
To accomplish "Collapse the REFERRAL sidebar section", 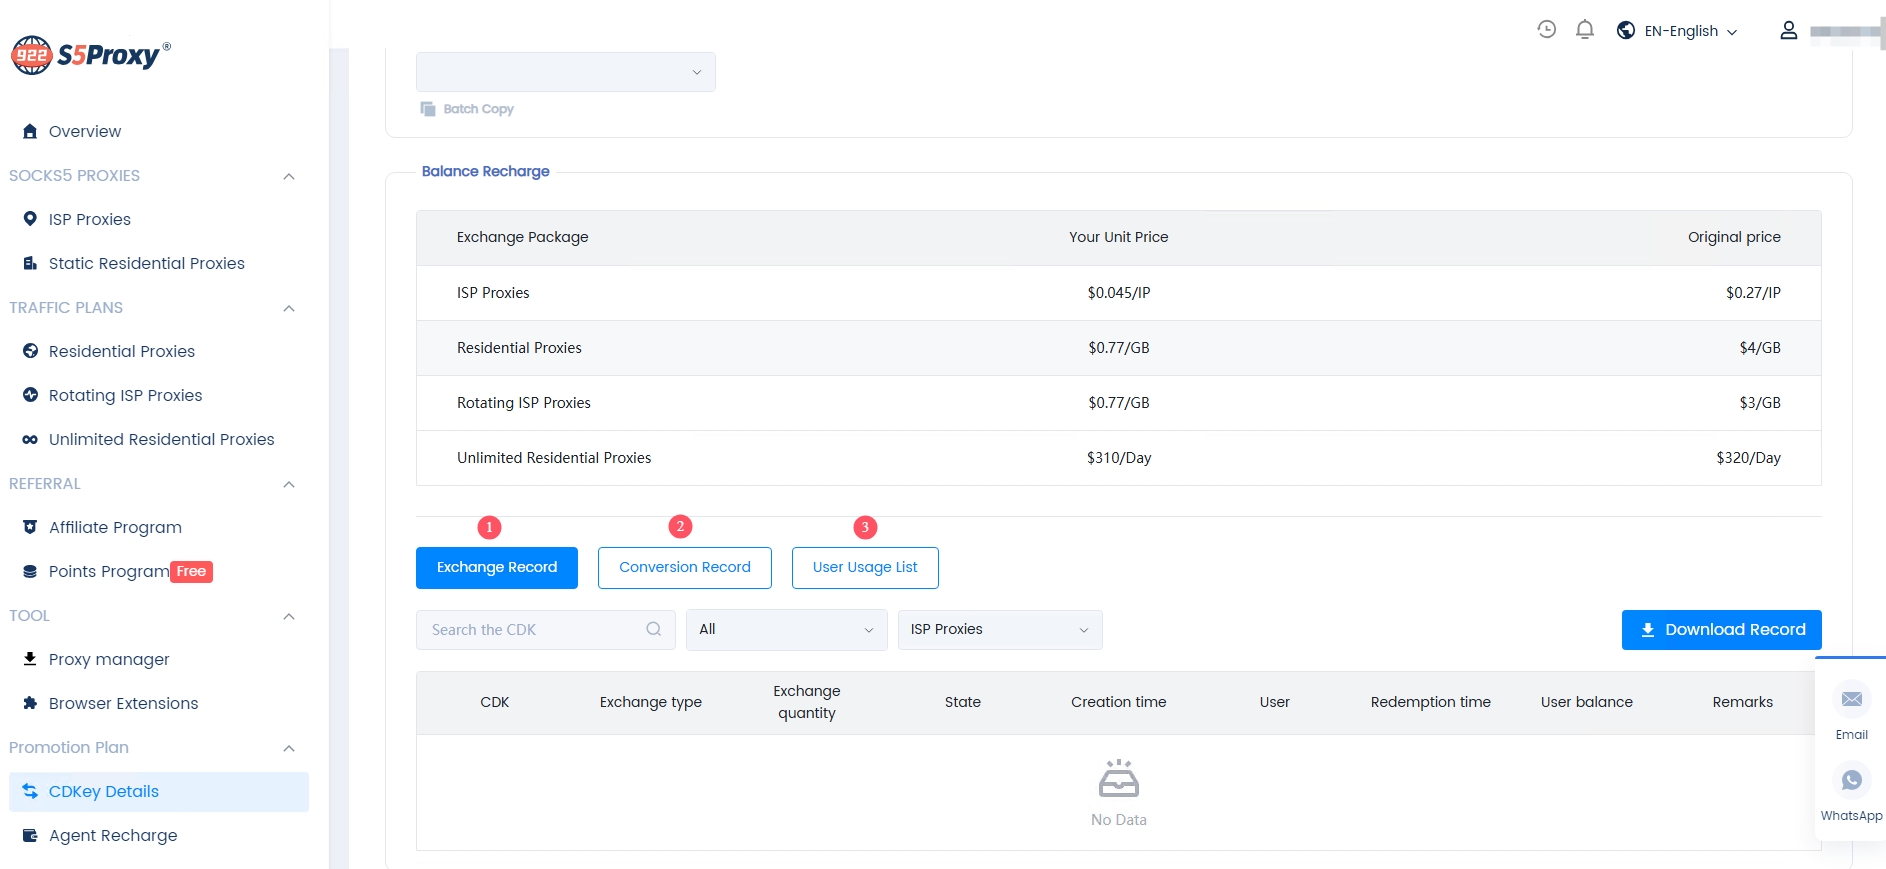I will [289, 484].
